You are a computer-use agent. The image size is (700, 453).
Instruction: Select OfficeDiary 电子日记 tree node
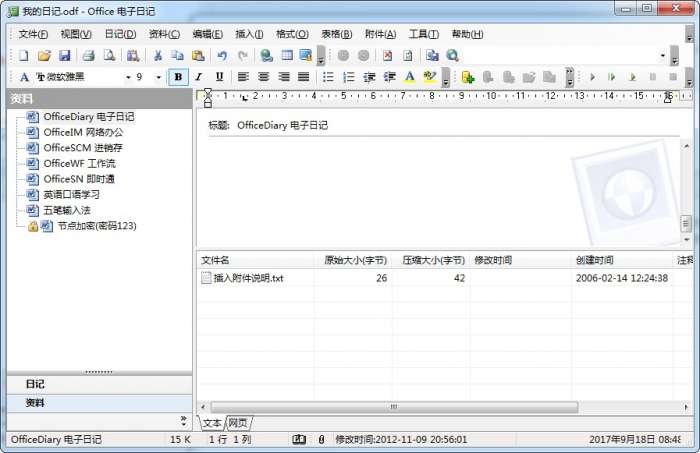pos(89,117)
